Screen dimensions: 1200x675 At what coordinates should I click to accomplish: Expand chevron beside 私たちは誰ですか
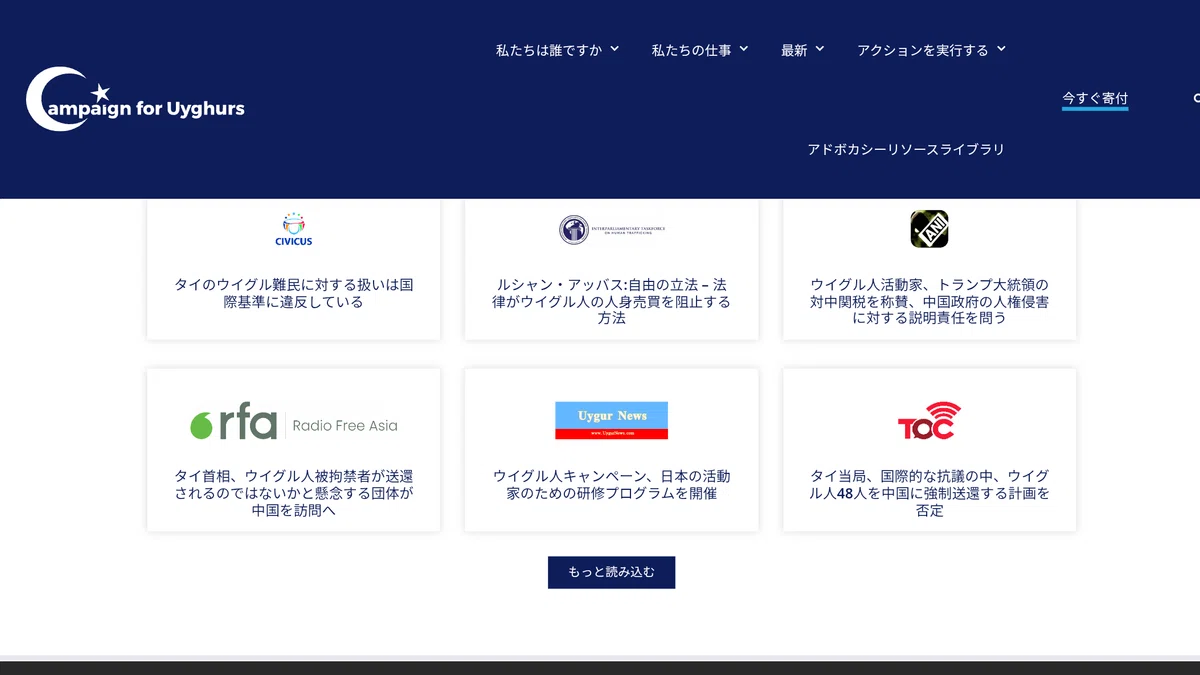pyautogui.click(x=614, y=48)
